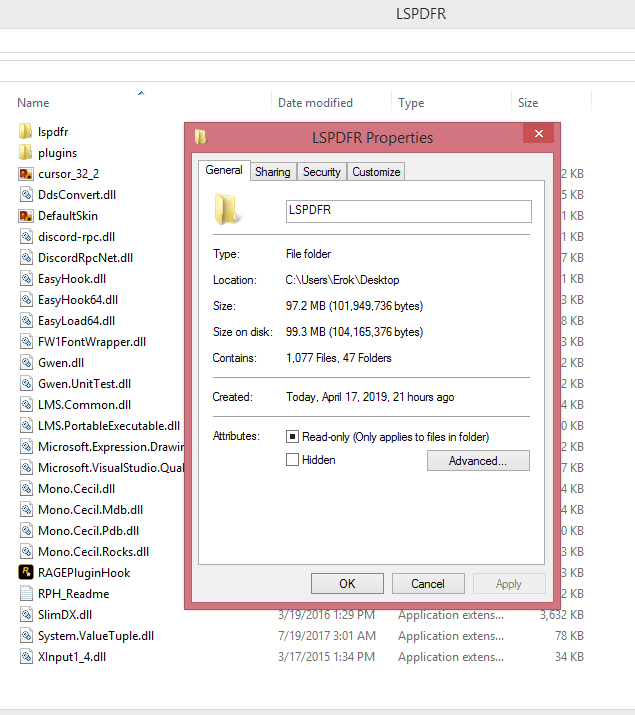This screenshot has height=715, width=635.
Task: Sort files by Date modified column
Action: pos(315,103)
